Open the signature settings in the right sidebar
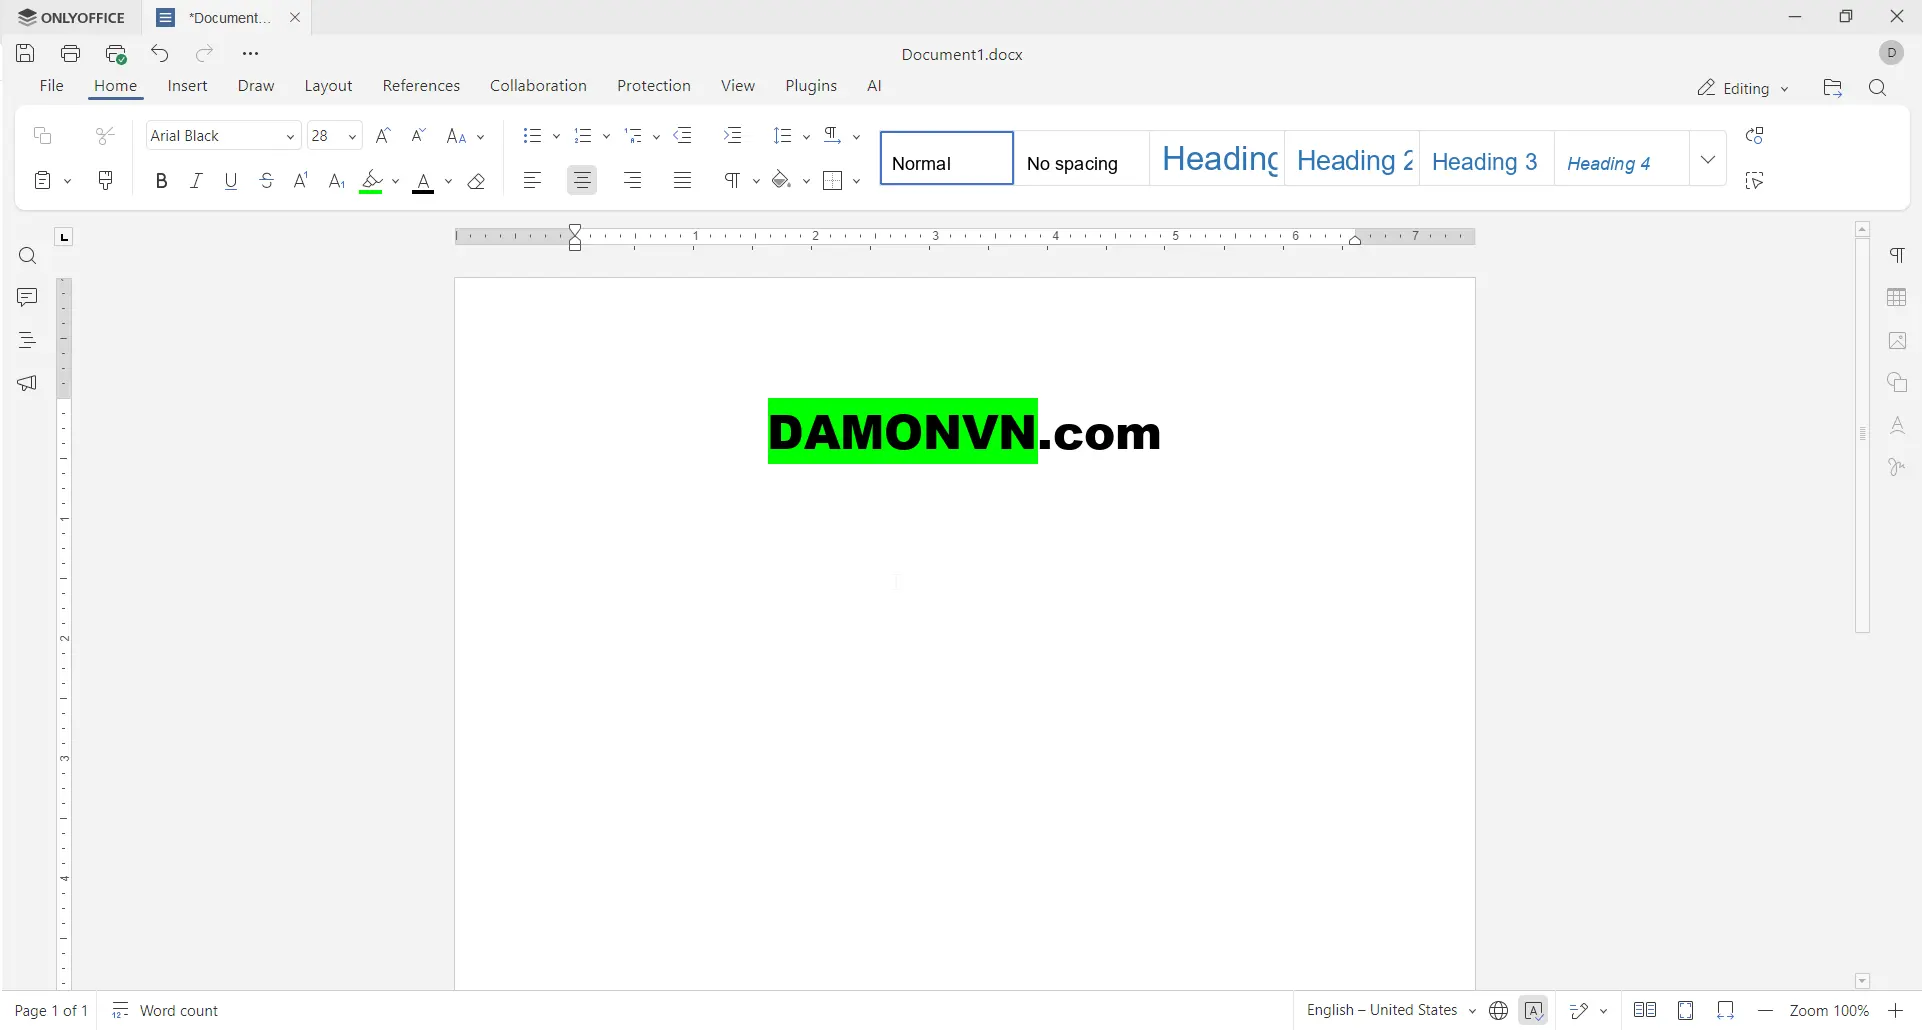 click(x=1897, y=468)
